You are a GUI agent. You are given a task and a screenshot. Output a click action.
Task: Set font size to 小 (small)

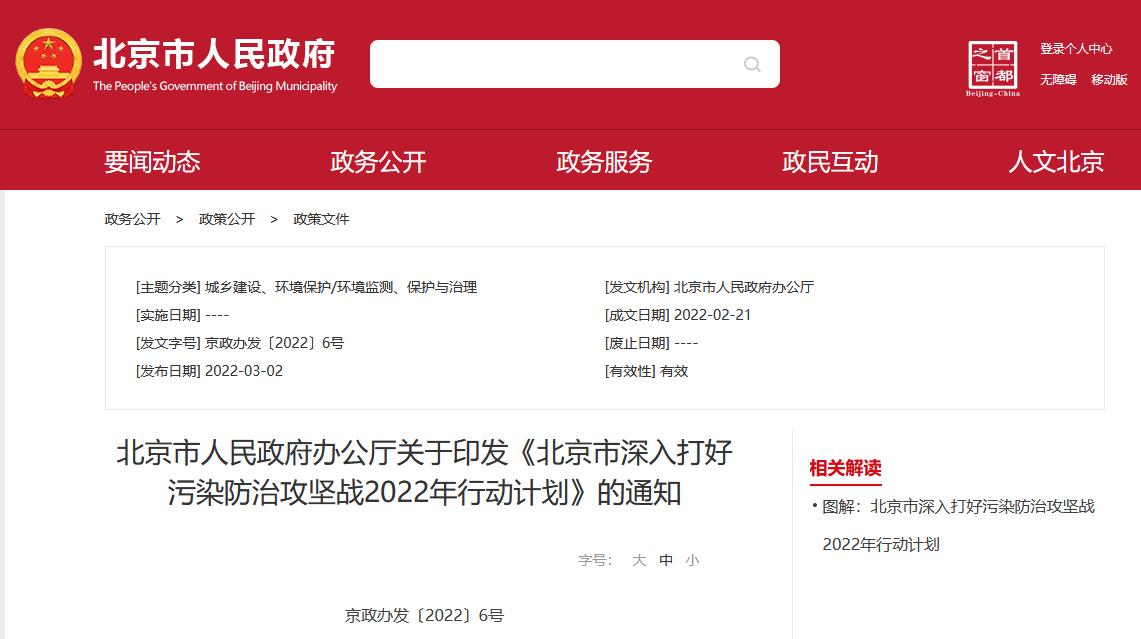click(692, 560)
